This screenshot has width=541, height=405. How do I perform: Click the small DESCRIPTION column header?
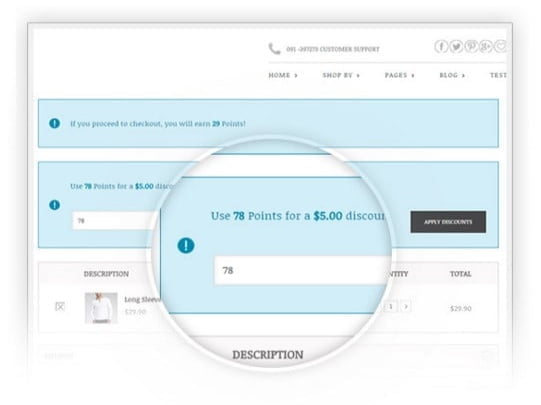[106, 274]
